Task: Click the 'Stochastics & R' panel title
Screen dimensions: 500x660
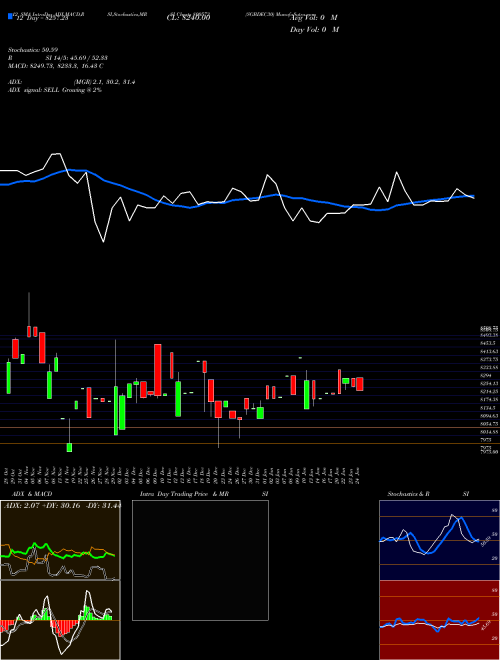Action: pyautogui.click(x=409, y=494)
